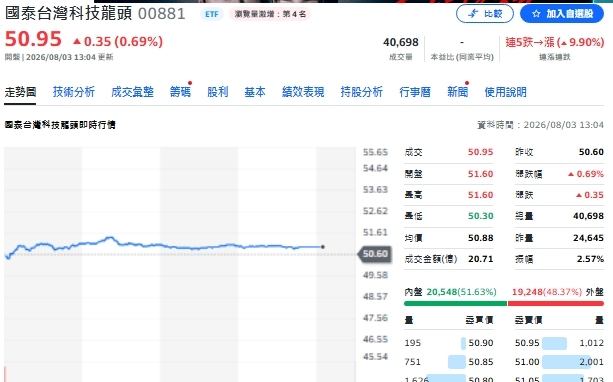The image size is (613, 382).
Task: Click the 使用說明 link
Action: point(505,92)
